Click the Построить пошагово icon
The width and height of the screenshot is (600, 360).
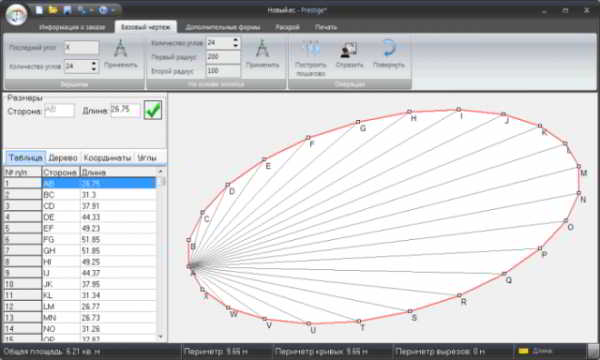[x=311, y=49]
